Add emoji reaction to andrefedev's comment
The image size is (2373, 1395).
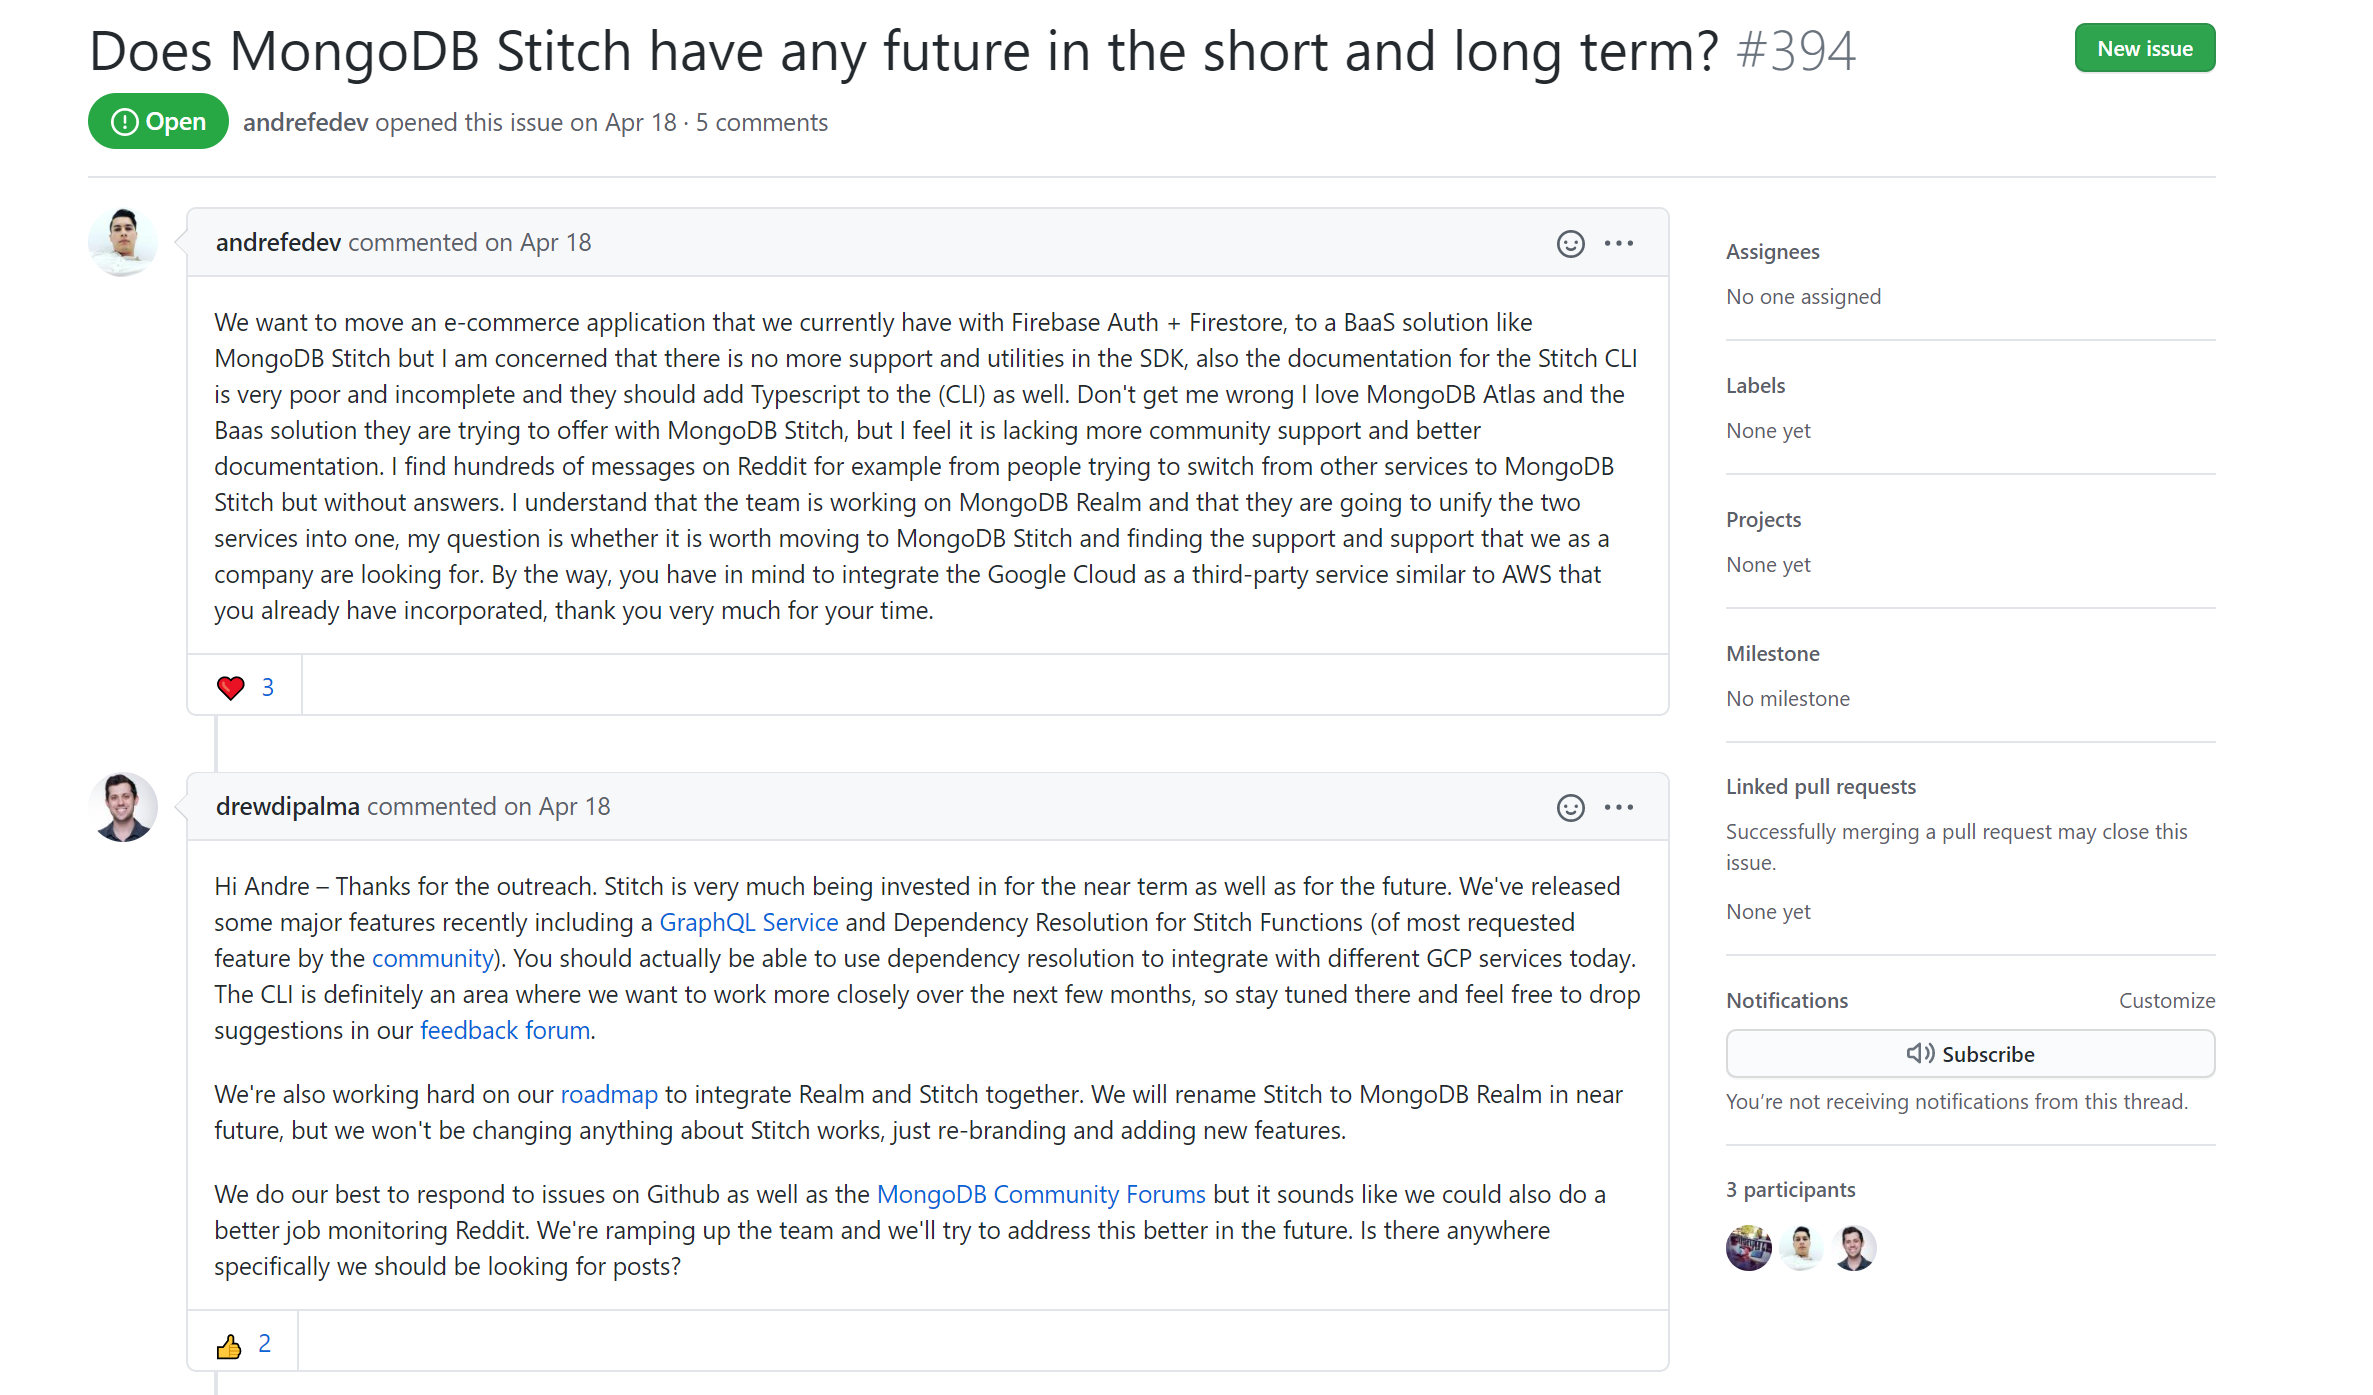[1570, 244]
